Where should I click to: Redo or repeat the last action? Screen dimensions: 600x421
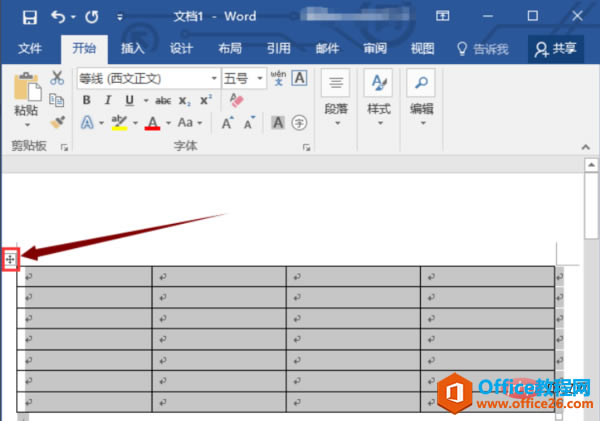click(x=92, y=17)
